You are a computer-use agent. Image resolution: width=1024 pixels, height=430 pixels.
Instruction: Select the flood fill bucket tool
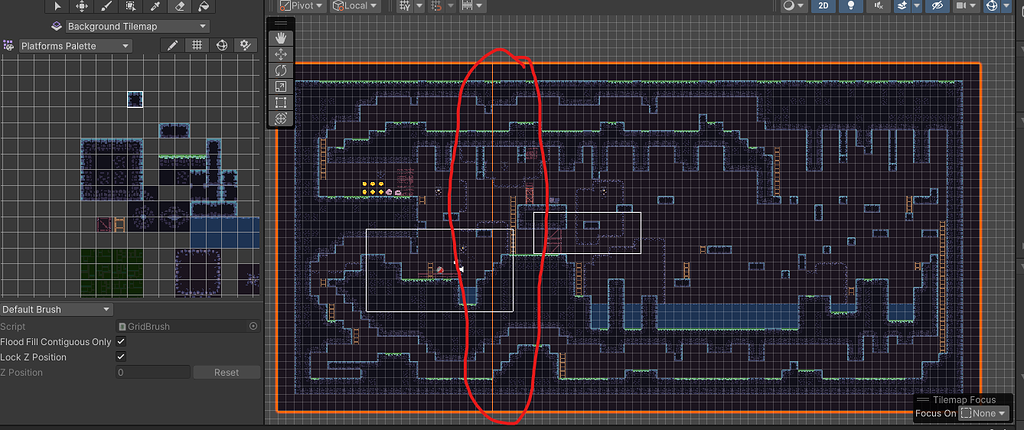click(203, 6)
